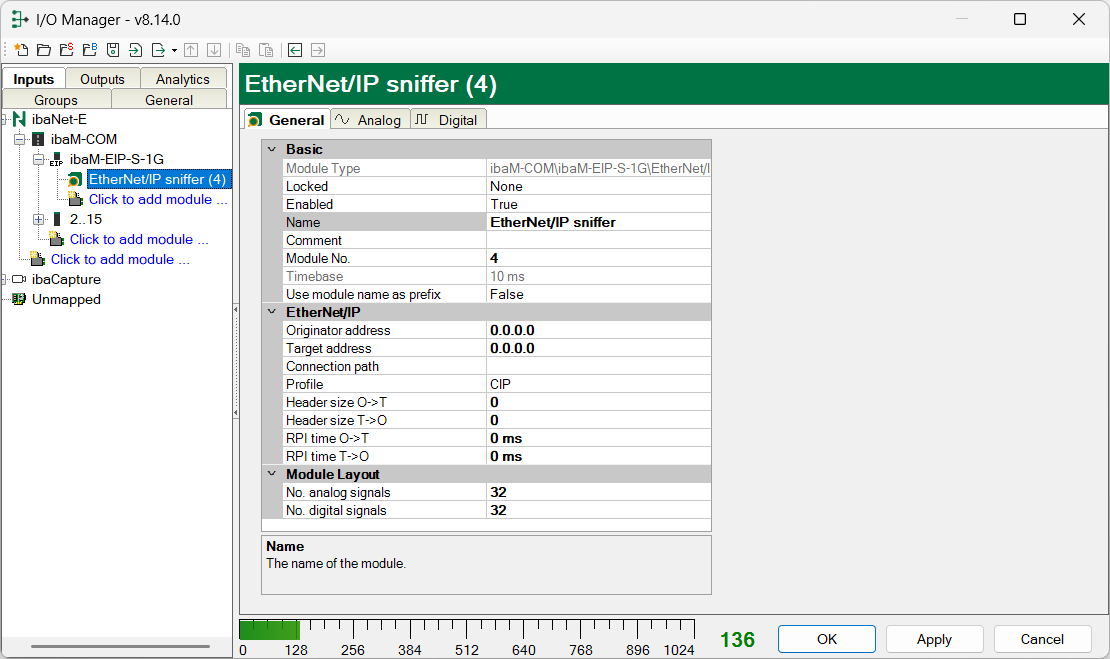Edit the Target address field
1110x659 pixels.
[598, 348]
